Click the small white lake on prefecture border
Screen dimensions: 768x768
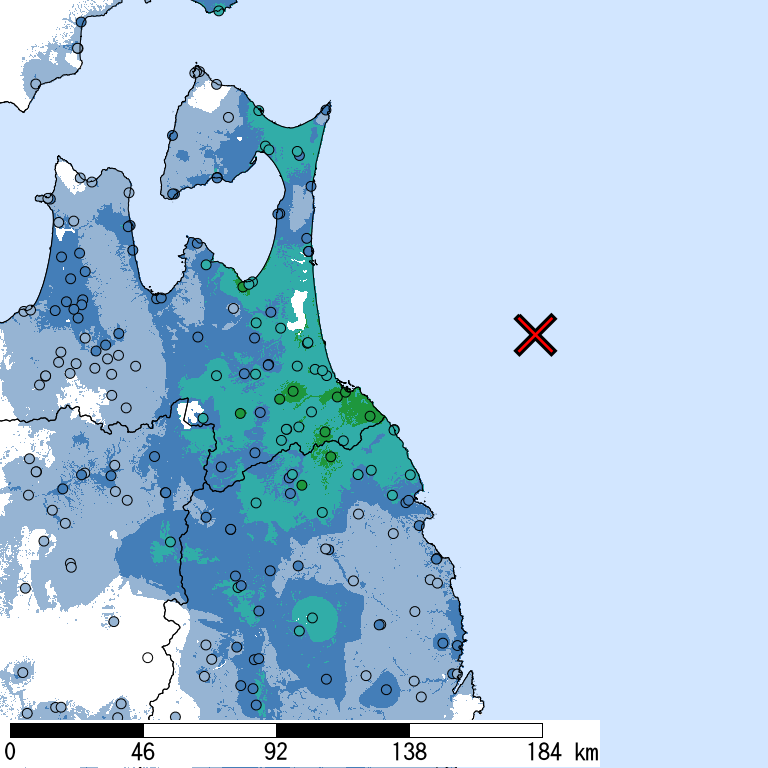coord(190,412)
